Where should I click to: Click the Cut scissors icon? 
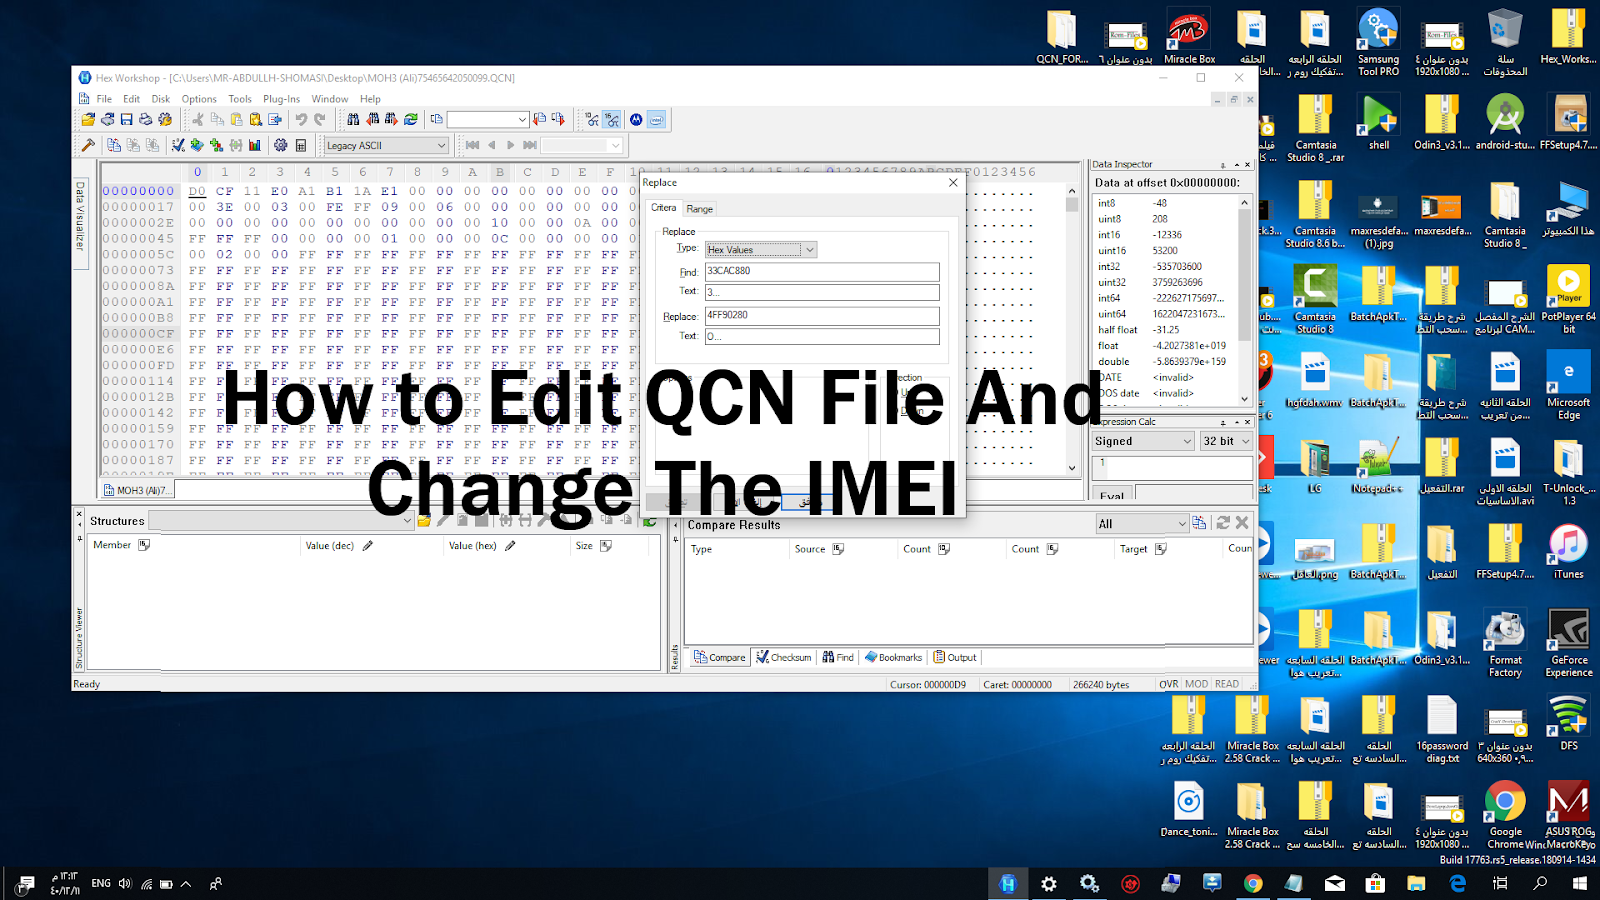click(199, 118)
